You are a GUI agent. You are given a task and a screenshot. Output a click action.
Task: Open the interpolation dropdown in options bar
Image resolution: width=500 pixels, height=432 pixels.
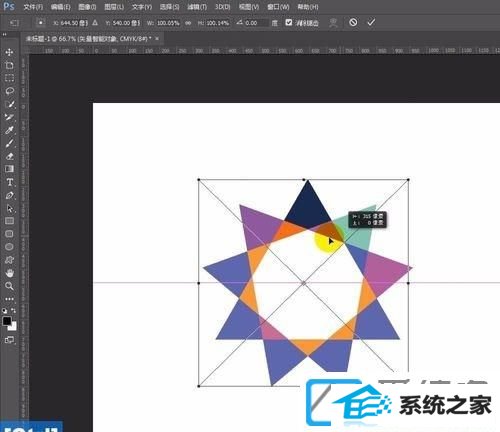[x=274, y=23]
